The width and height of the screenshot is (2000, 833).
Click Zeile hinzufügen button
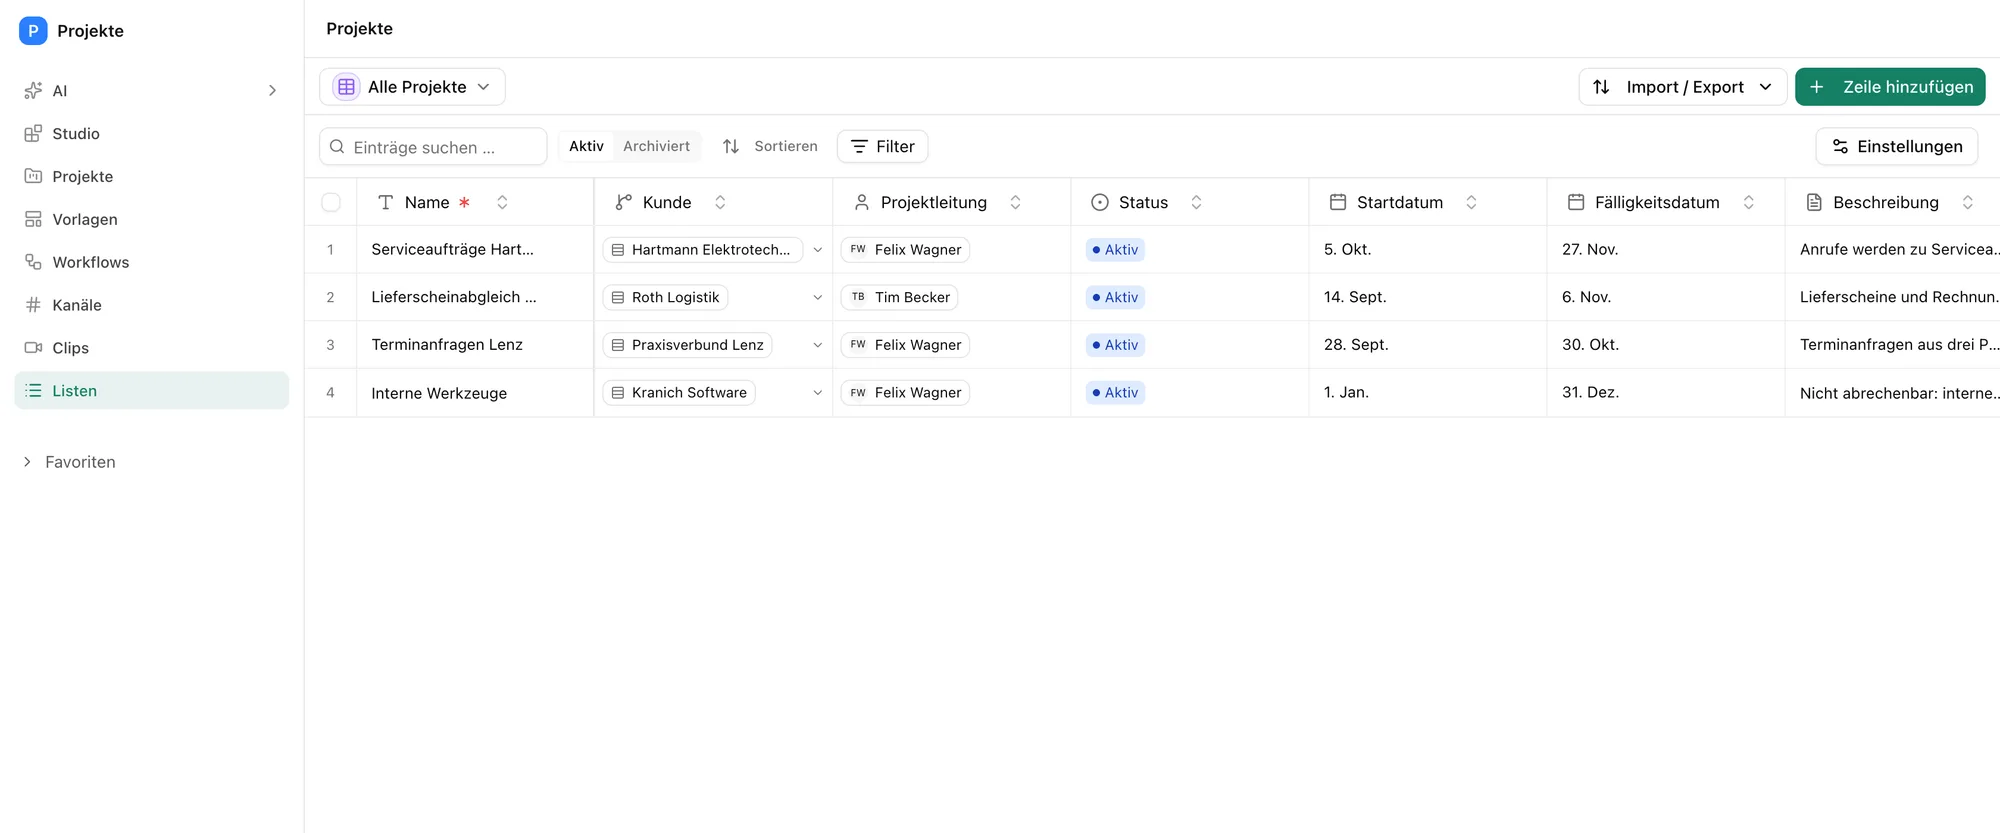[x=1890, y=87]
